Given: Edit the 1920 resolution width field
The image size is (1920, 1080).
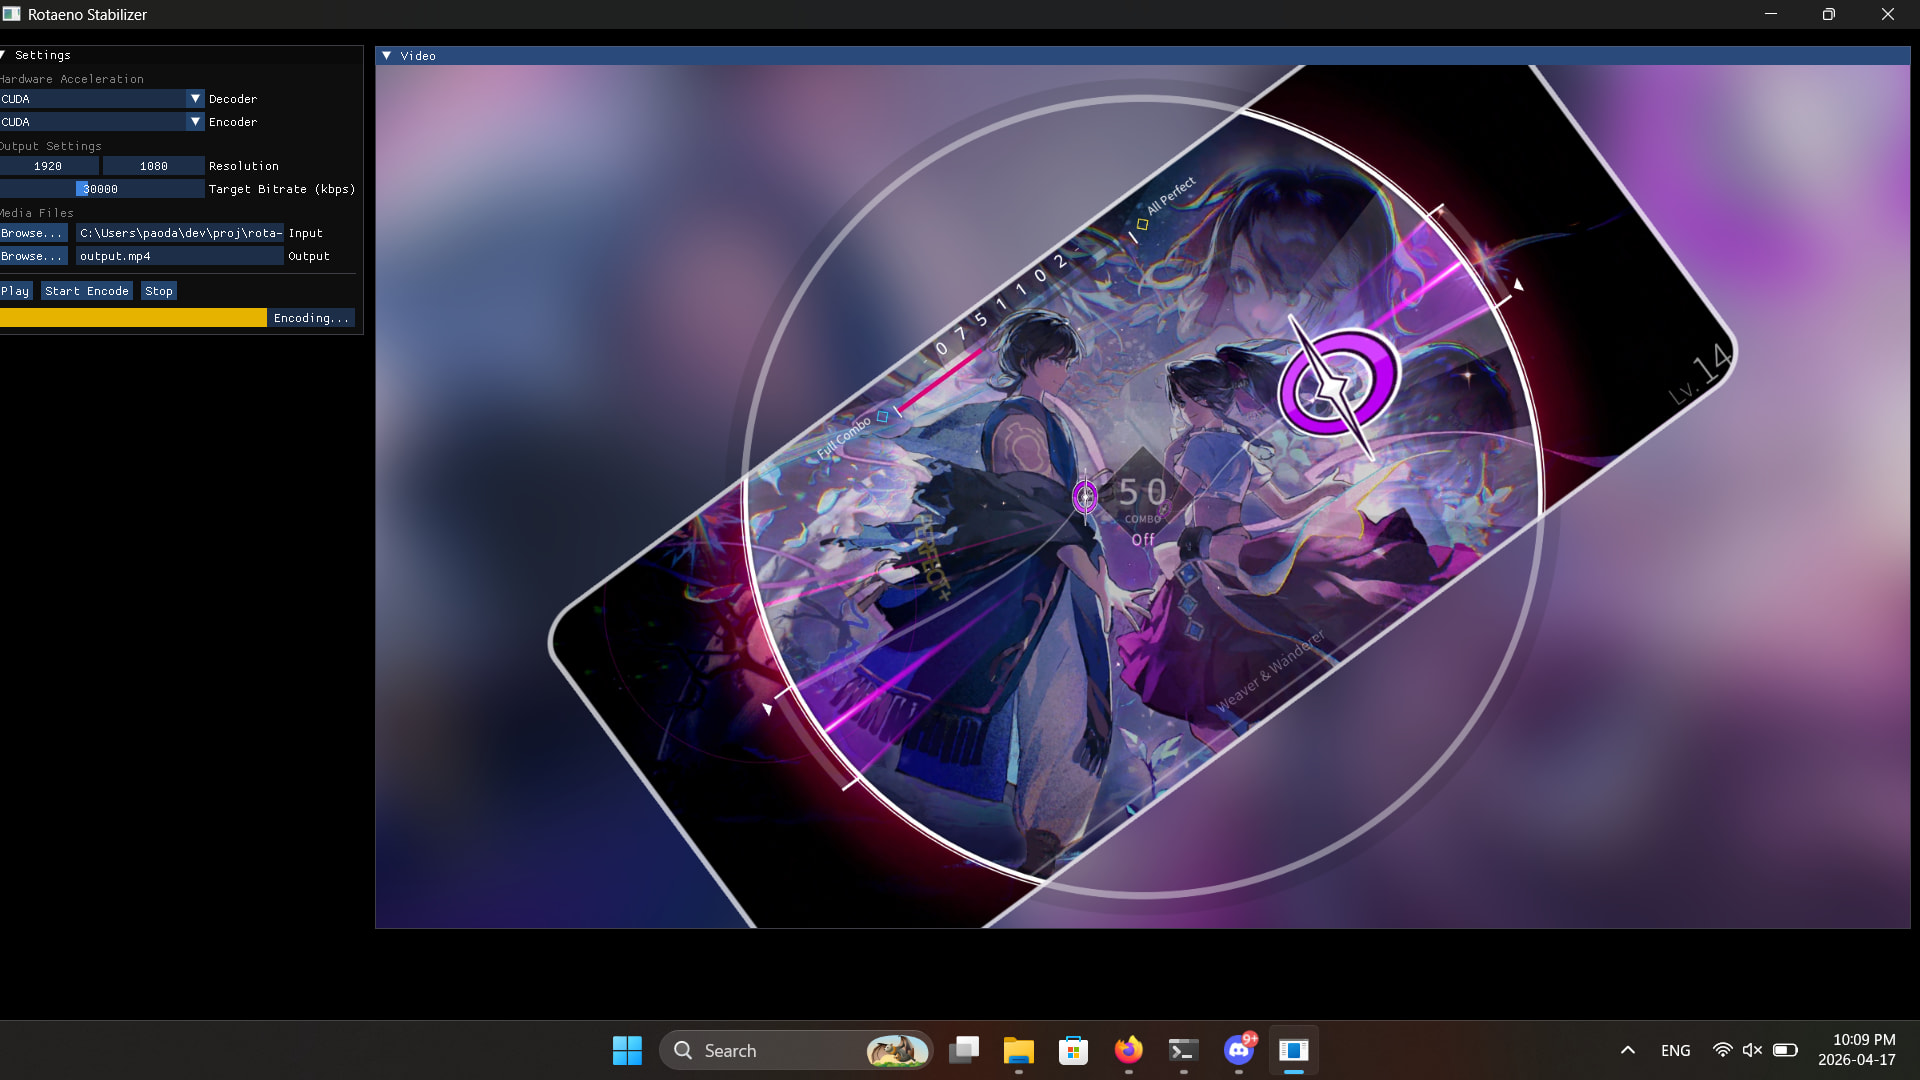Looking at the screenshot, I should (x=48, y=166).
